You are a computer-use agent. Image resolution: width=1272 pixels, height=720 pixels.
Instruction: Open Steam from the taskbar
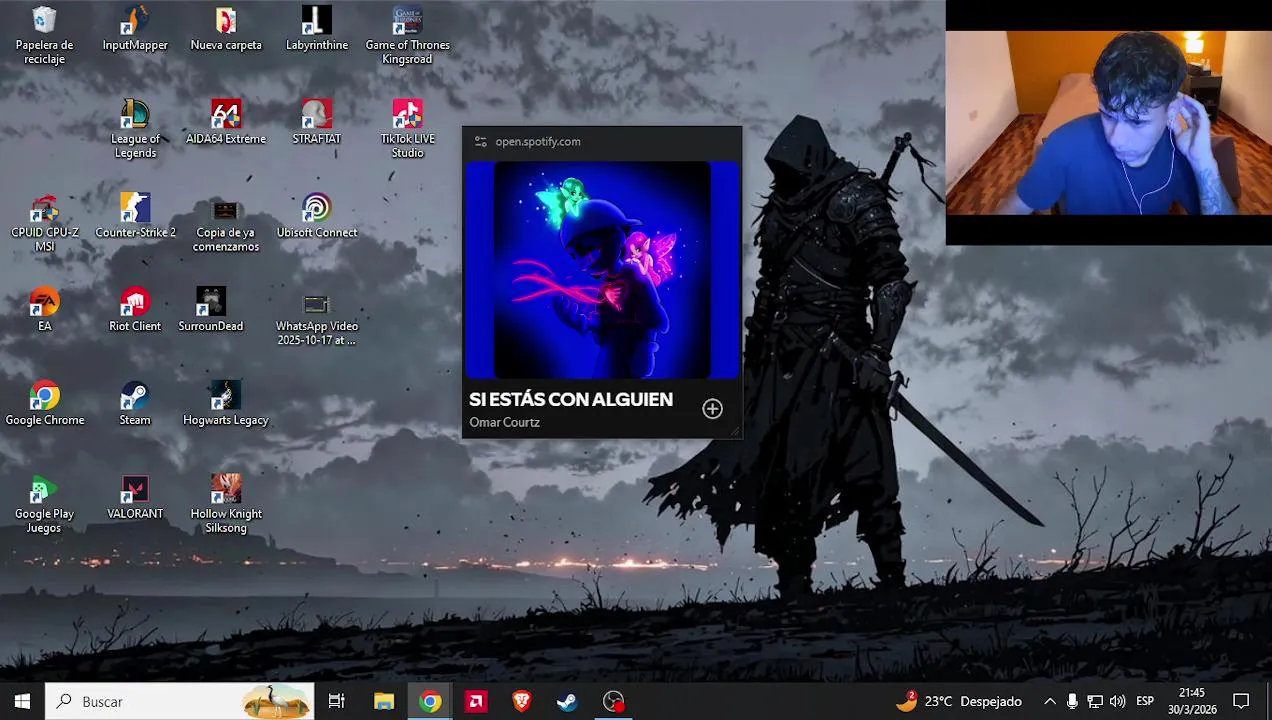tap(567, 701)
